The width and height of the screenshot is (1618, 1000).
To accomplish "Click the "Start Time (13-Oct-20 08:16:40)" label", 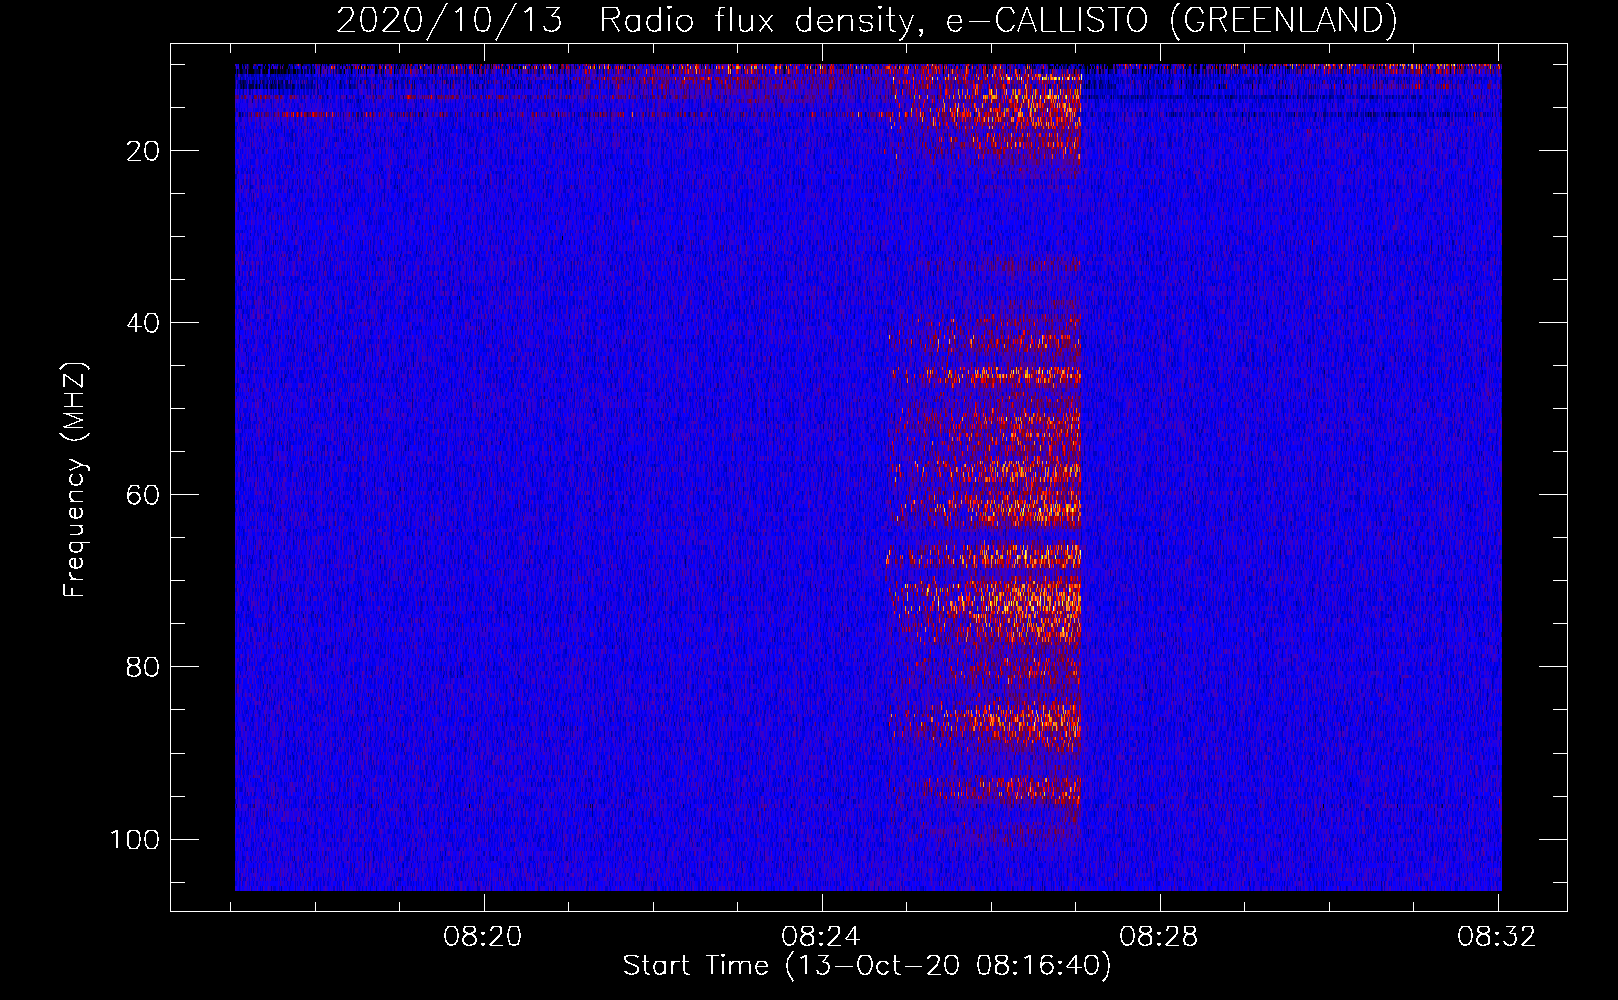I will coord(867,966).
